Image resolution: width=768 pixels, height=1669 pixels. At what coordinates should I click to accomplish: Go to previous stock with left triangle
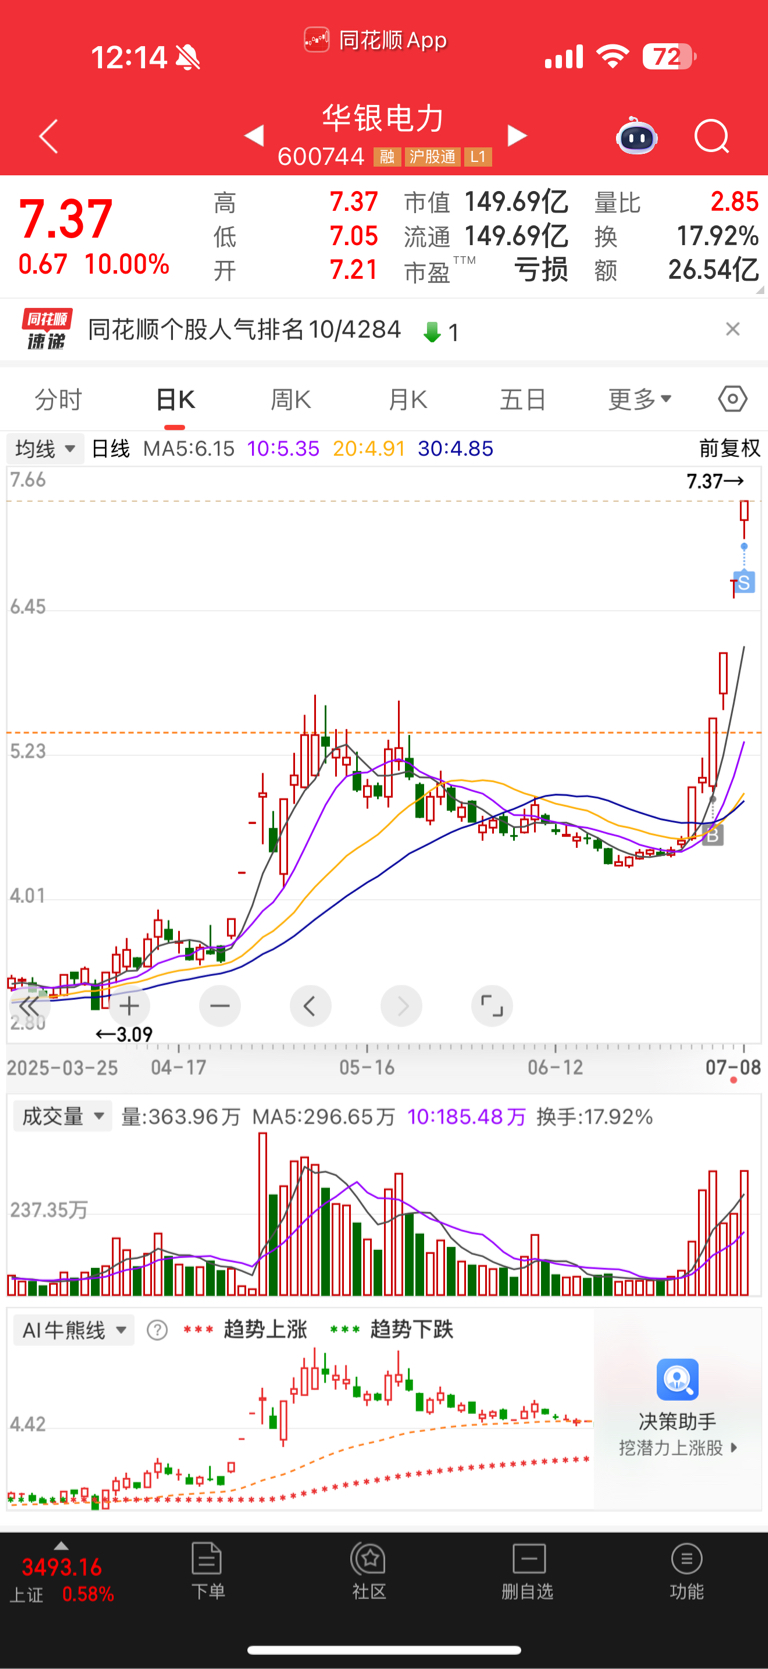(254, 135)
